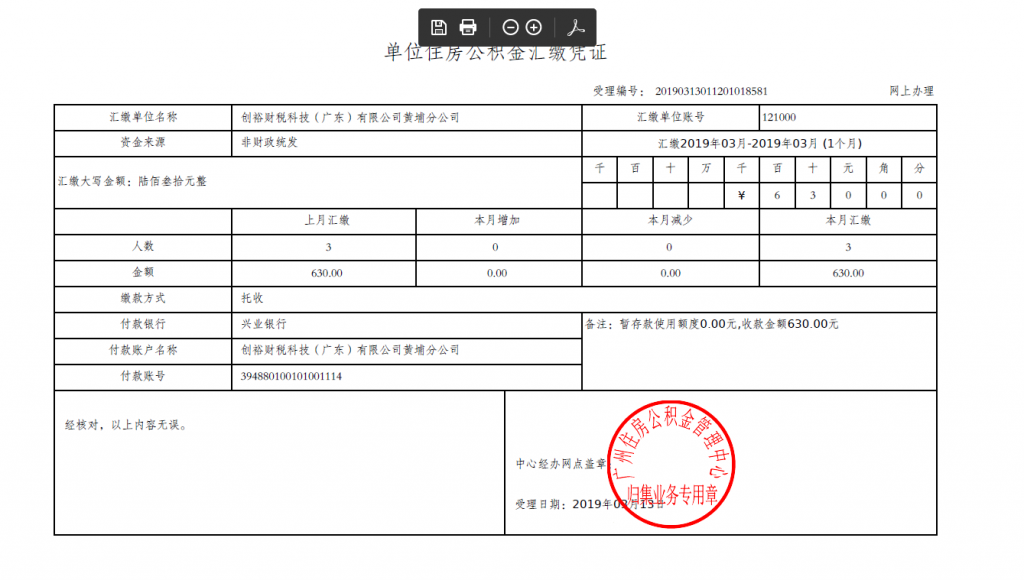The width and height of the screenshot is (1024, 580).
Task: Click the 本月减少 column header
Action: 670,220
